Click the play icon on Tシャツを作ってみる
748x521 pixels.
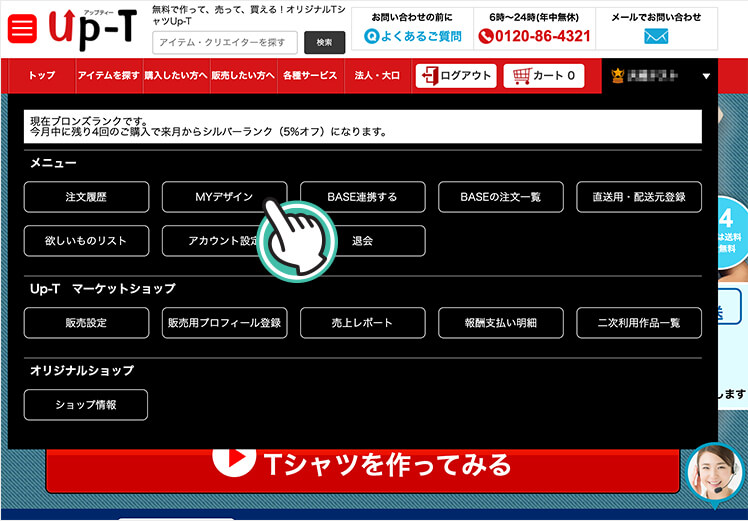(235, 463)
